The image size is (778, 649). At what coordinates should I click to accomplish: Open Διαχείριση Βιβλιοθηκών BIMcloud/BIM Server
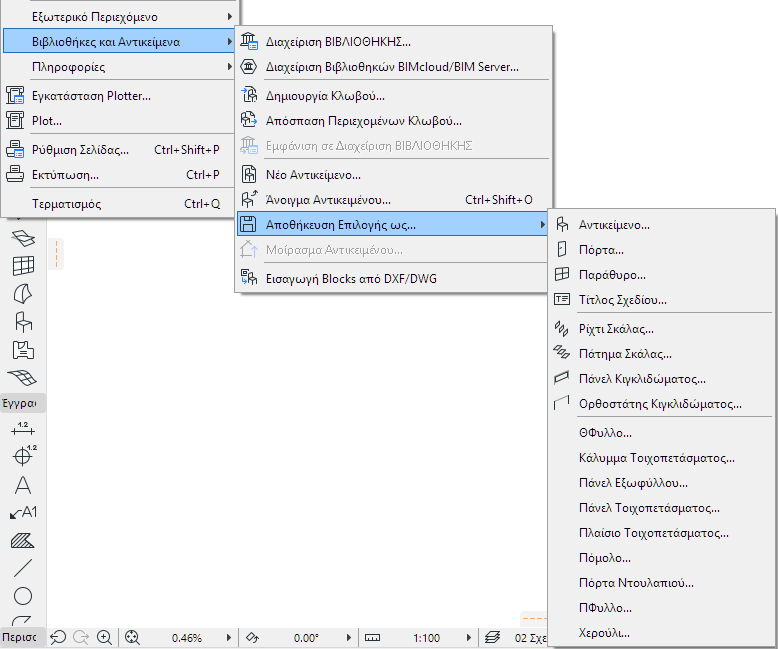pos(393,66)
